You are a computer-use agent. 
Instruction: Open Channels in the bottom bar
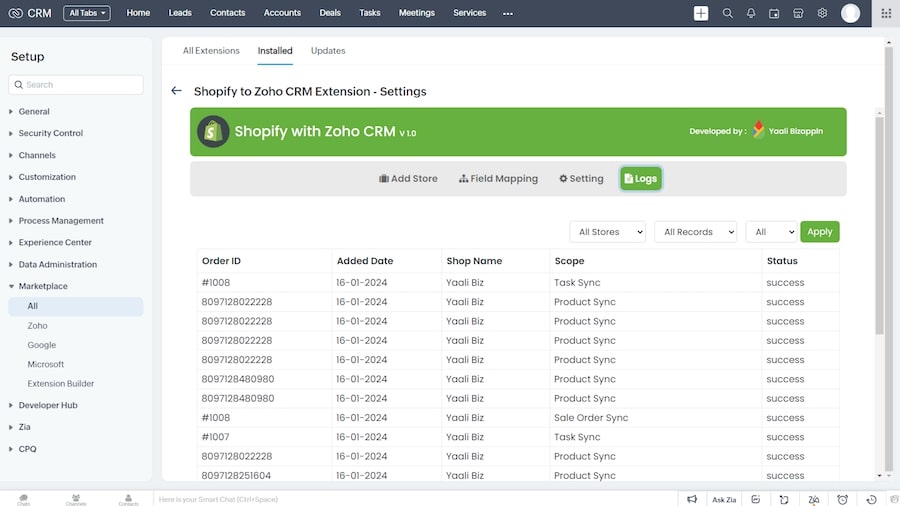(76, 499)
